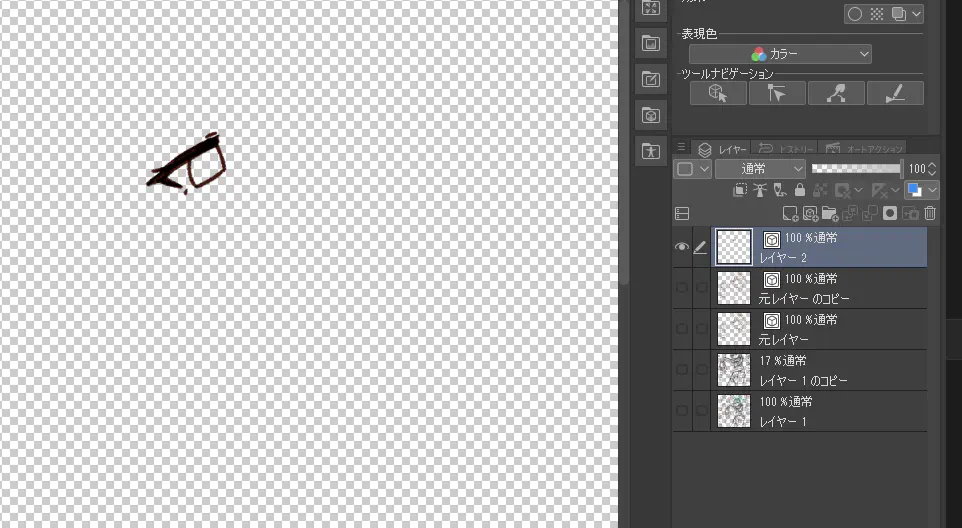
Task: Click the pen drawing tool navigation button
Action: [x=895, y=93]
